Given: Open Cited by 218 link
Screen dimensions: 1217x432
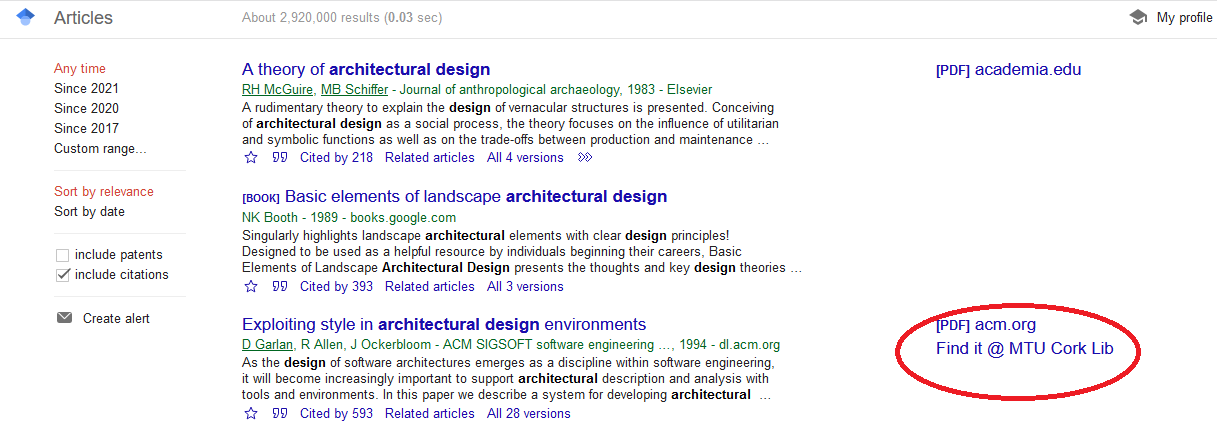Looking at the screenshot, I should [x=336, y=158].
